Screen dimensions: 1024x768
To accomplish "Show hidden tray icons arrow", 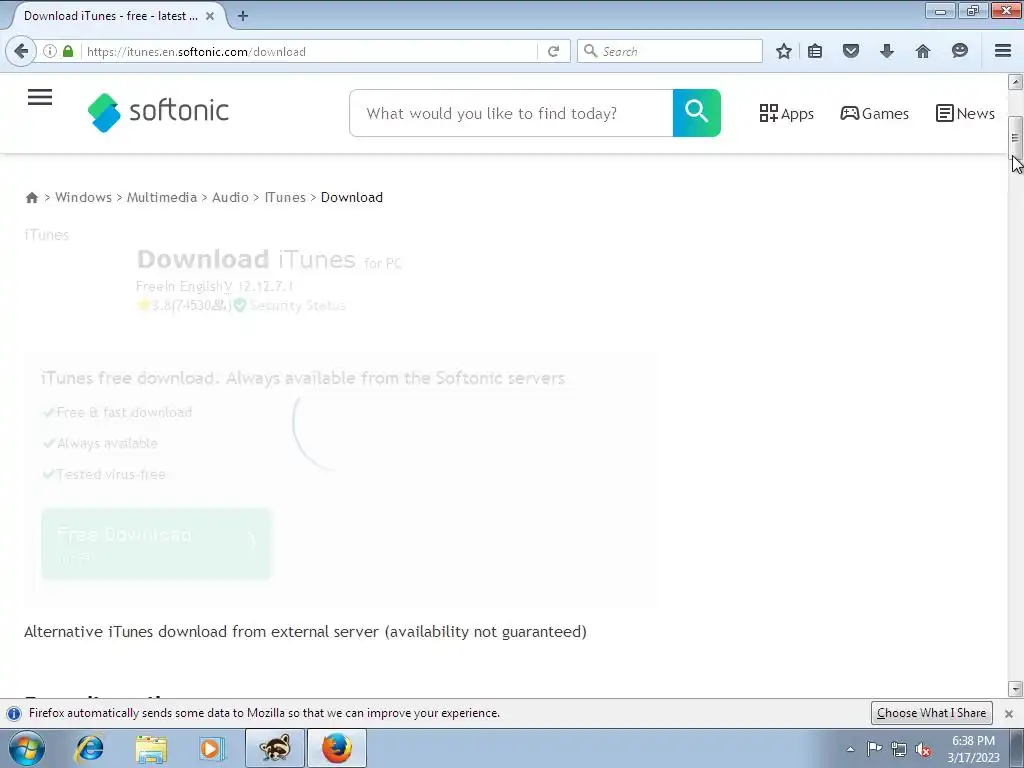I will [x=850, y=750].
